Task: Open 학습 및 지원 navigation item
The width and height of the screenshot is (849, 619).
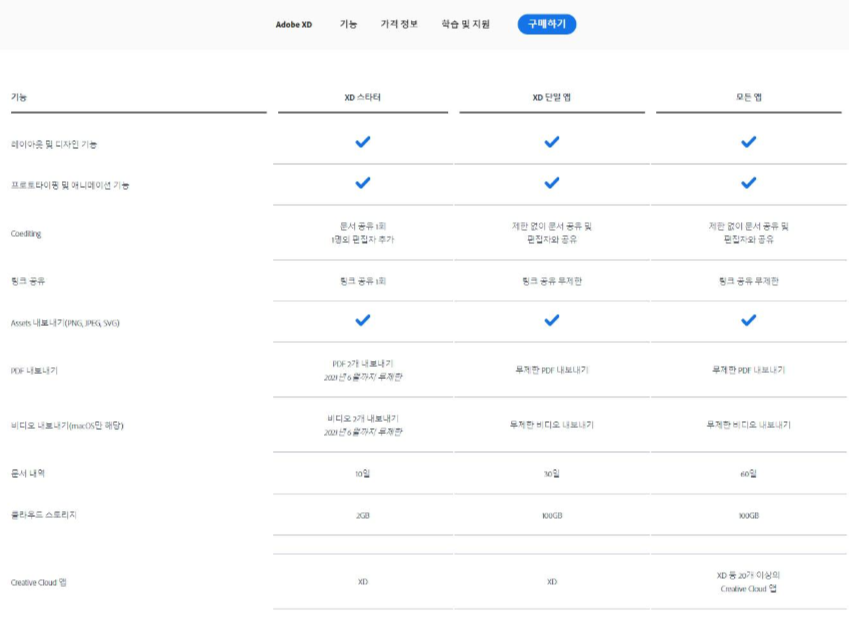Action: [x=465, y=24]
